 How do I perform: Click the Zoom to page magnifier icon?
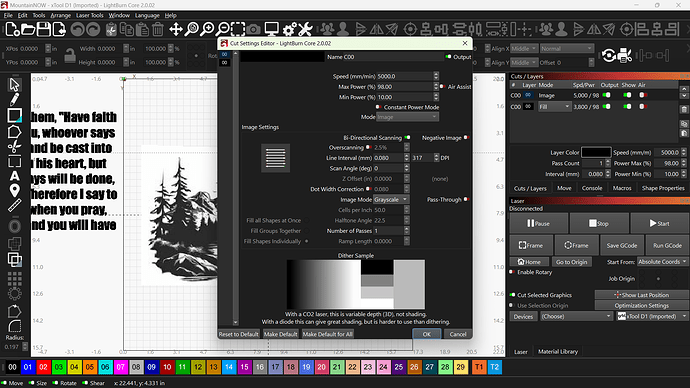pos(191,29)
